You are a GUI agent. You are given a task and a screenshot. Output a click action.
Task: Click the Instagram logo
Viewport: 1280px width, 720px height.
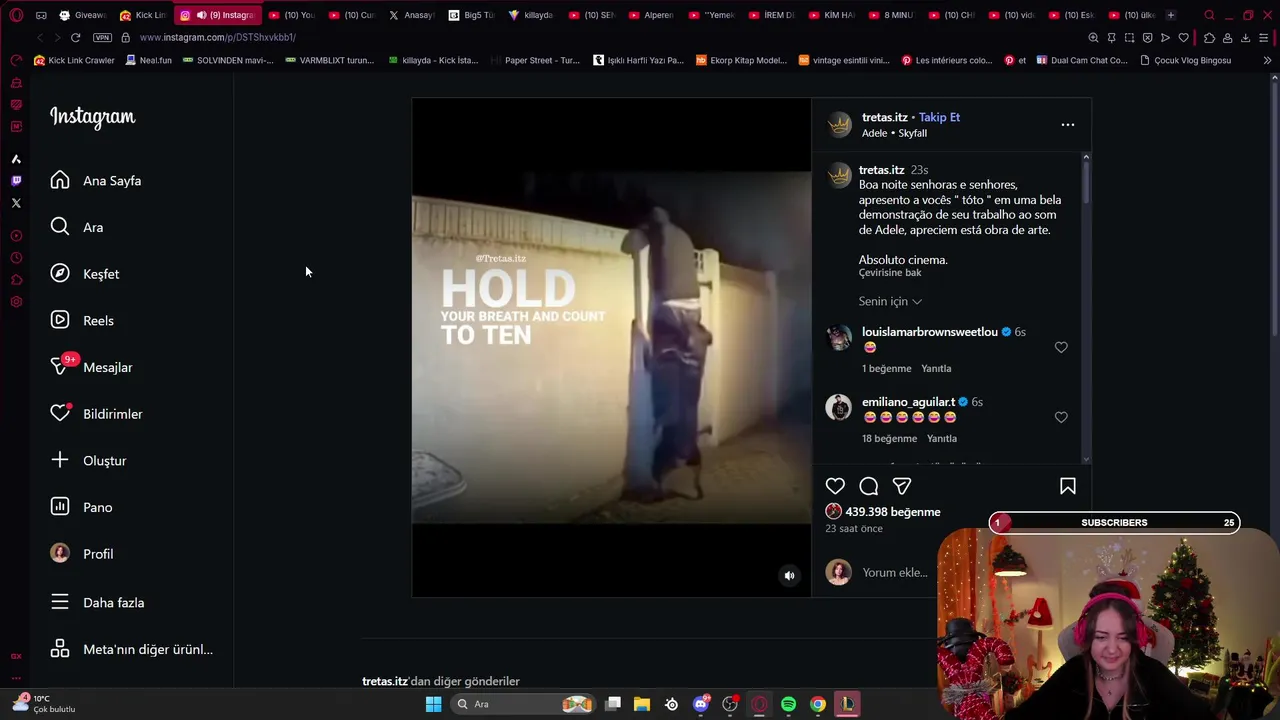93,117
